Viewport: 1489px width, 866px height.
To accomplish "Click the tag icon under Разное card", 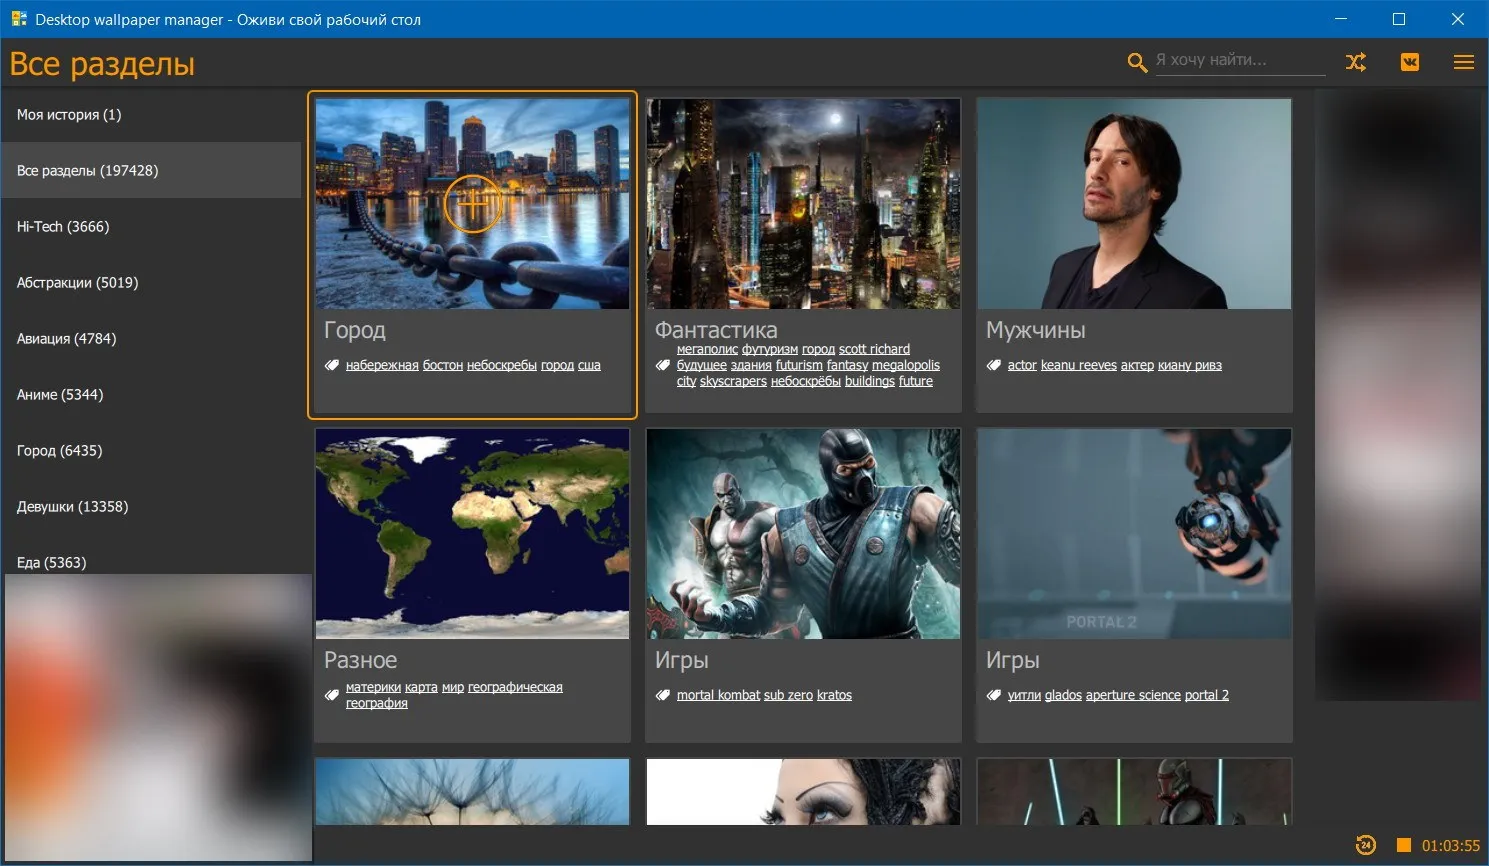I will point(332,695).
